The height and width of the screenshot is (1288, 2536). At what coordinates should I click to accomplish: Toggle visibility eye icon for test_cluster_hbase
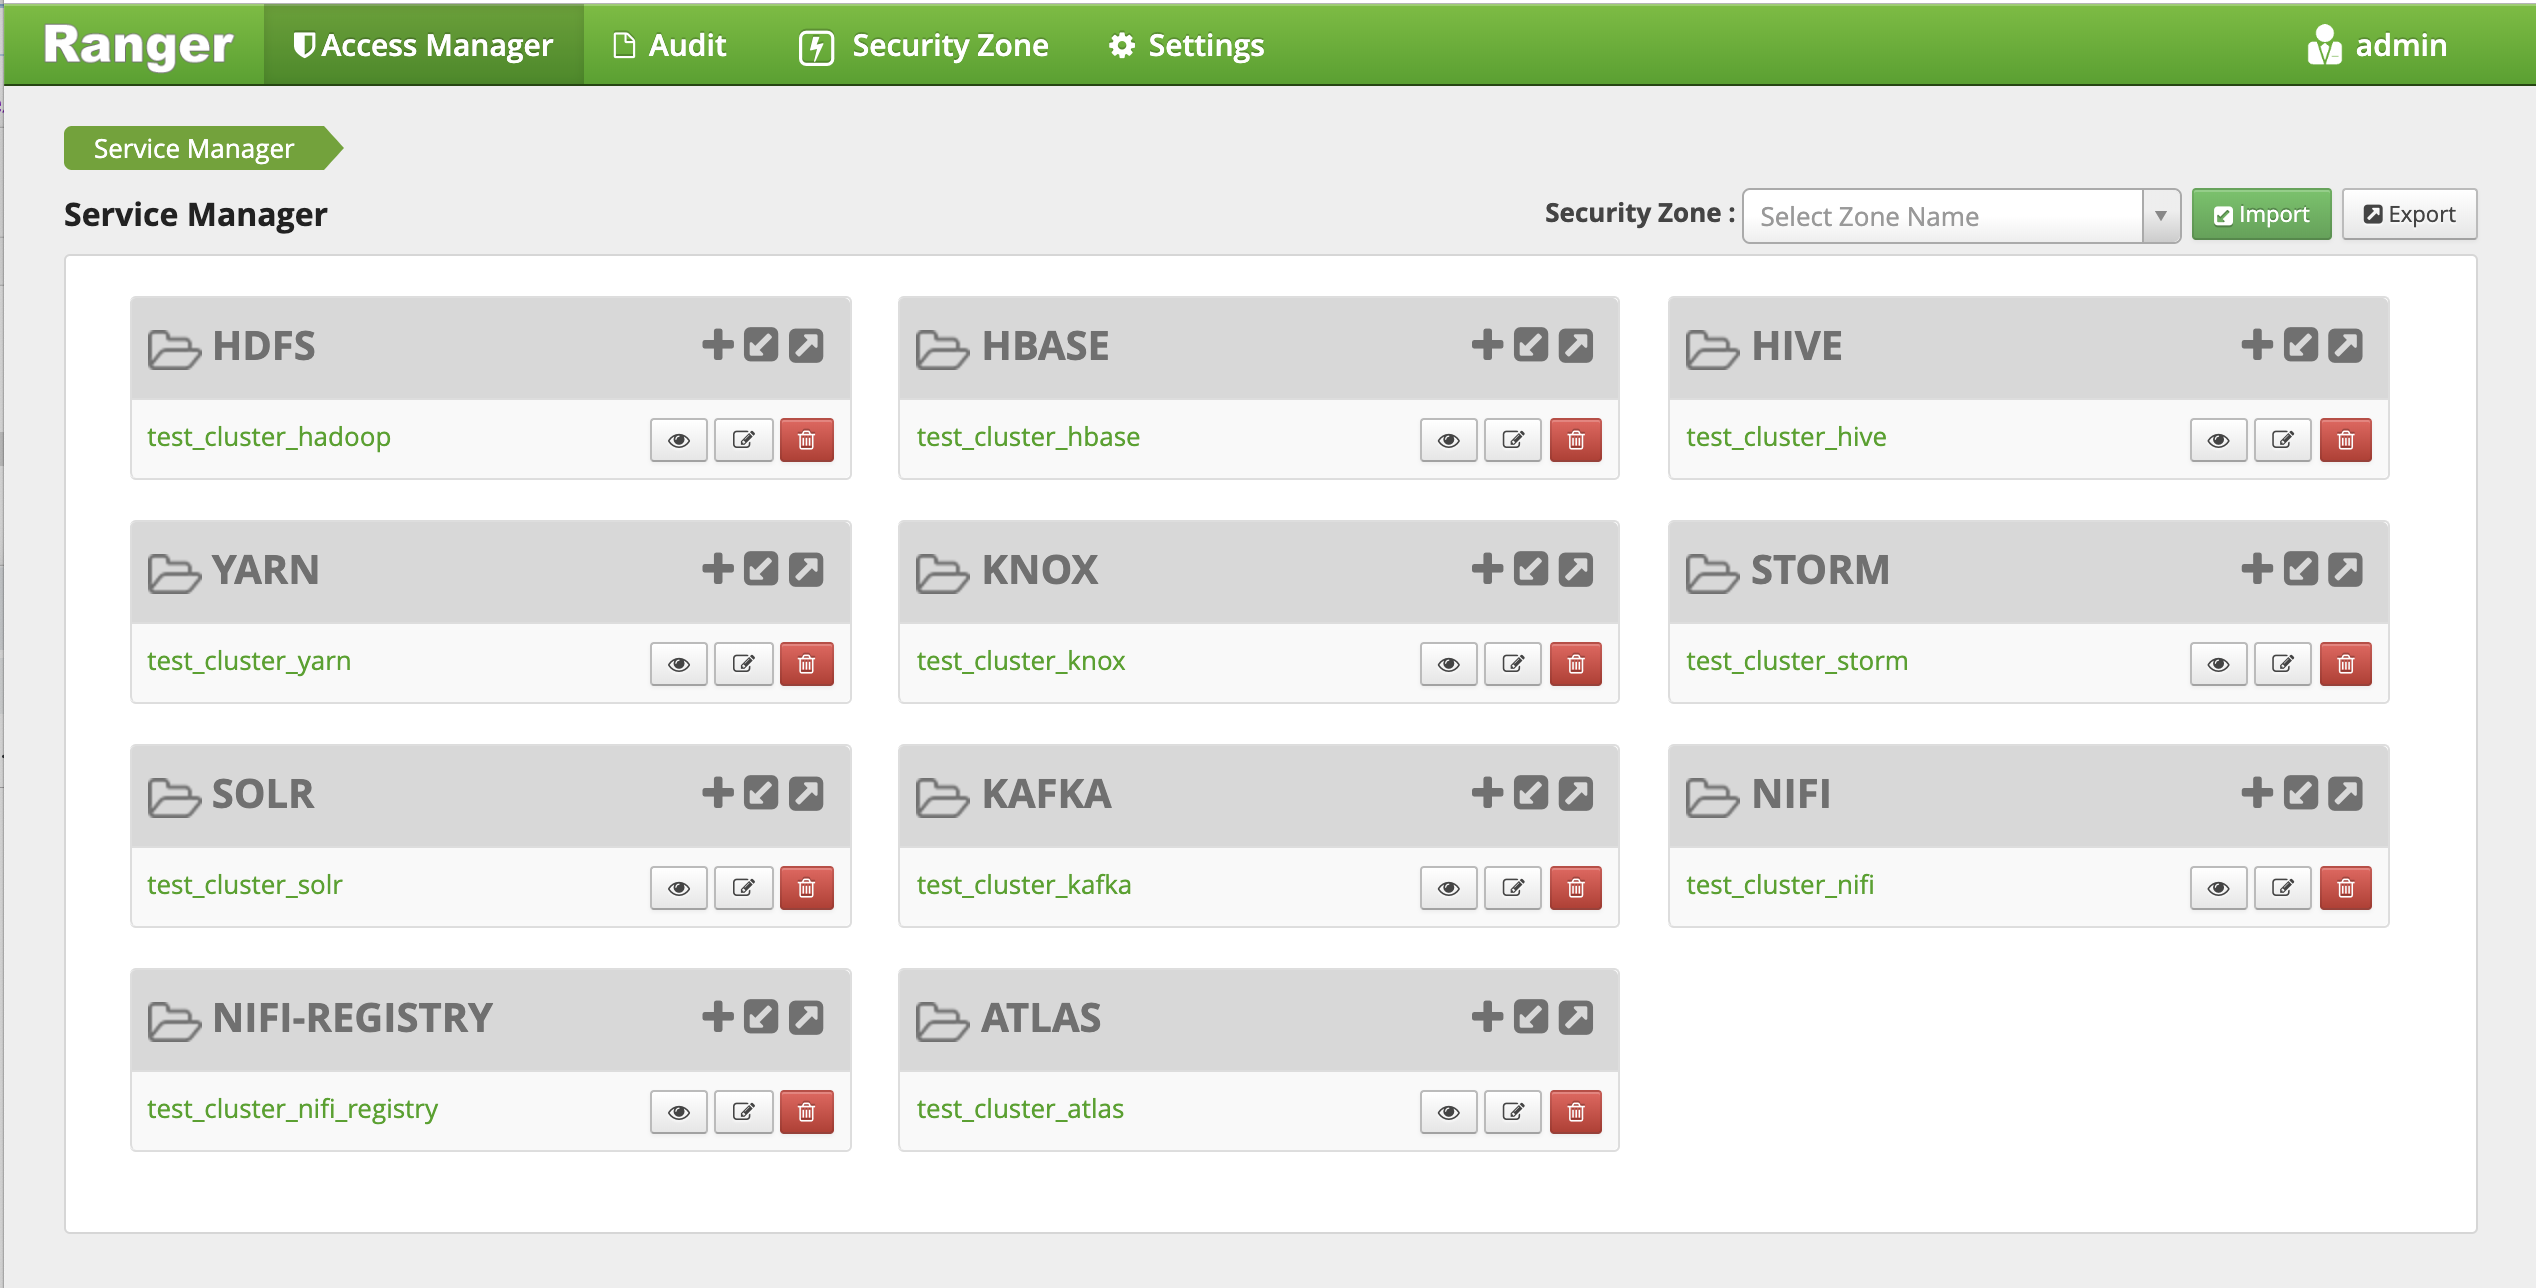tap(1449, 439)
